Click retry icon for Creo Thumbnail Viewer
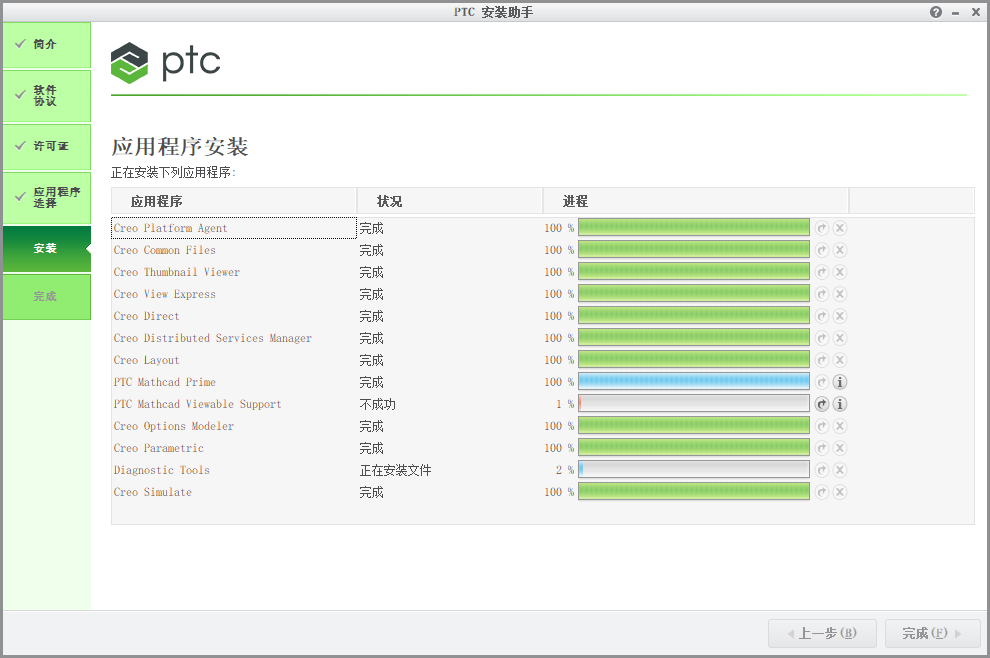Screen dimensions: 990x658 [x=821, y=272]
